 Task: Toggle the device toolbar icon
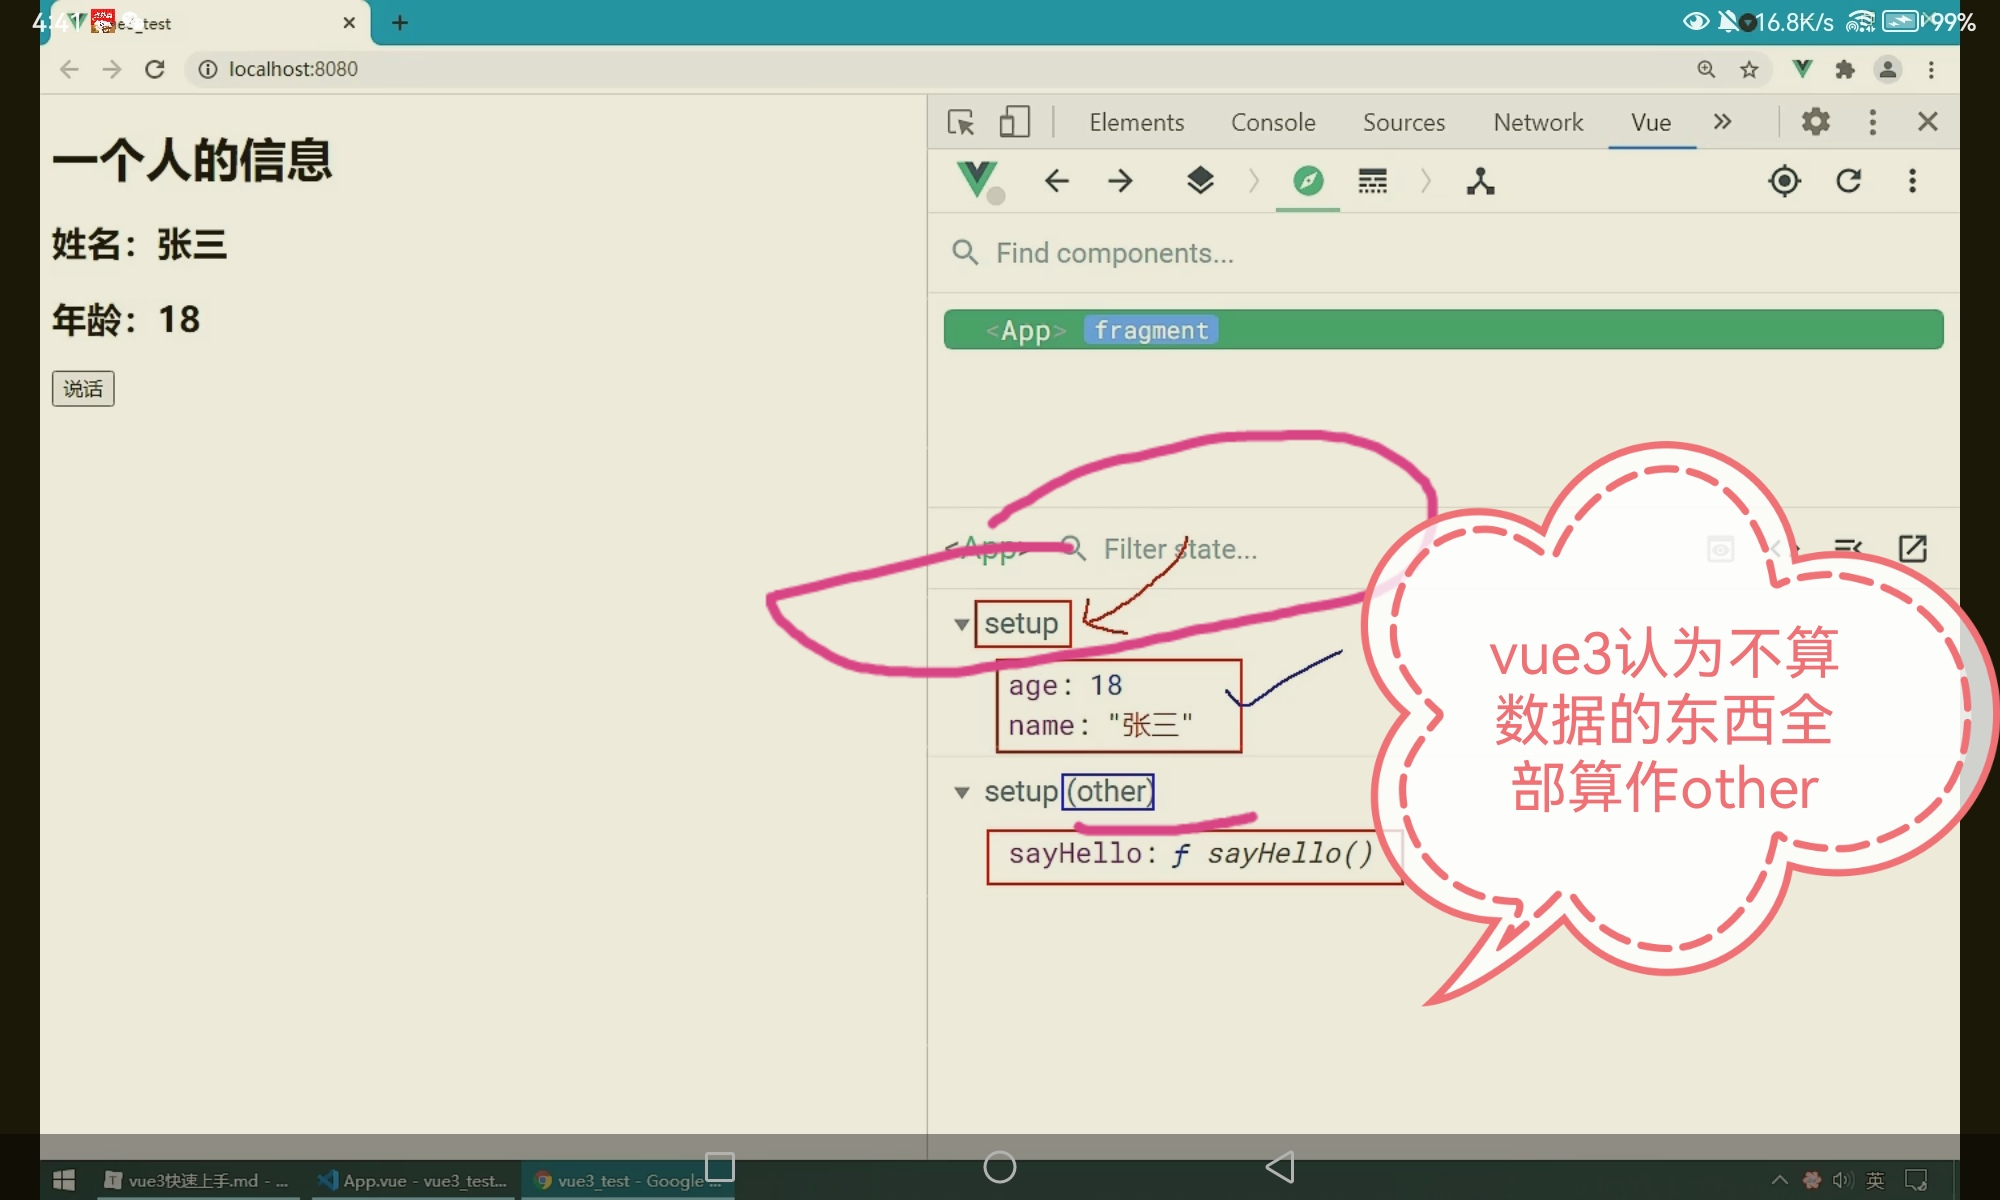click(x=1014, y=122)
